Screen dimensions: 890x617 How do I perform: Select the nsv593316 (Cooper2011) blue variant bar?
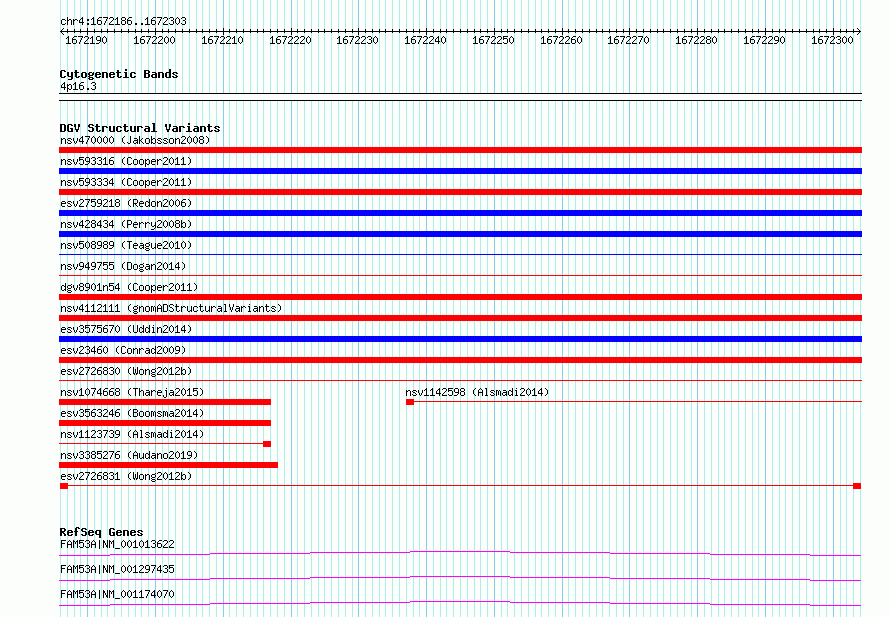point(460,171)
